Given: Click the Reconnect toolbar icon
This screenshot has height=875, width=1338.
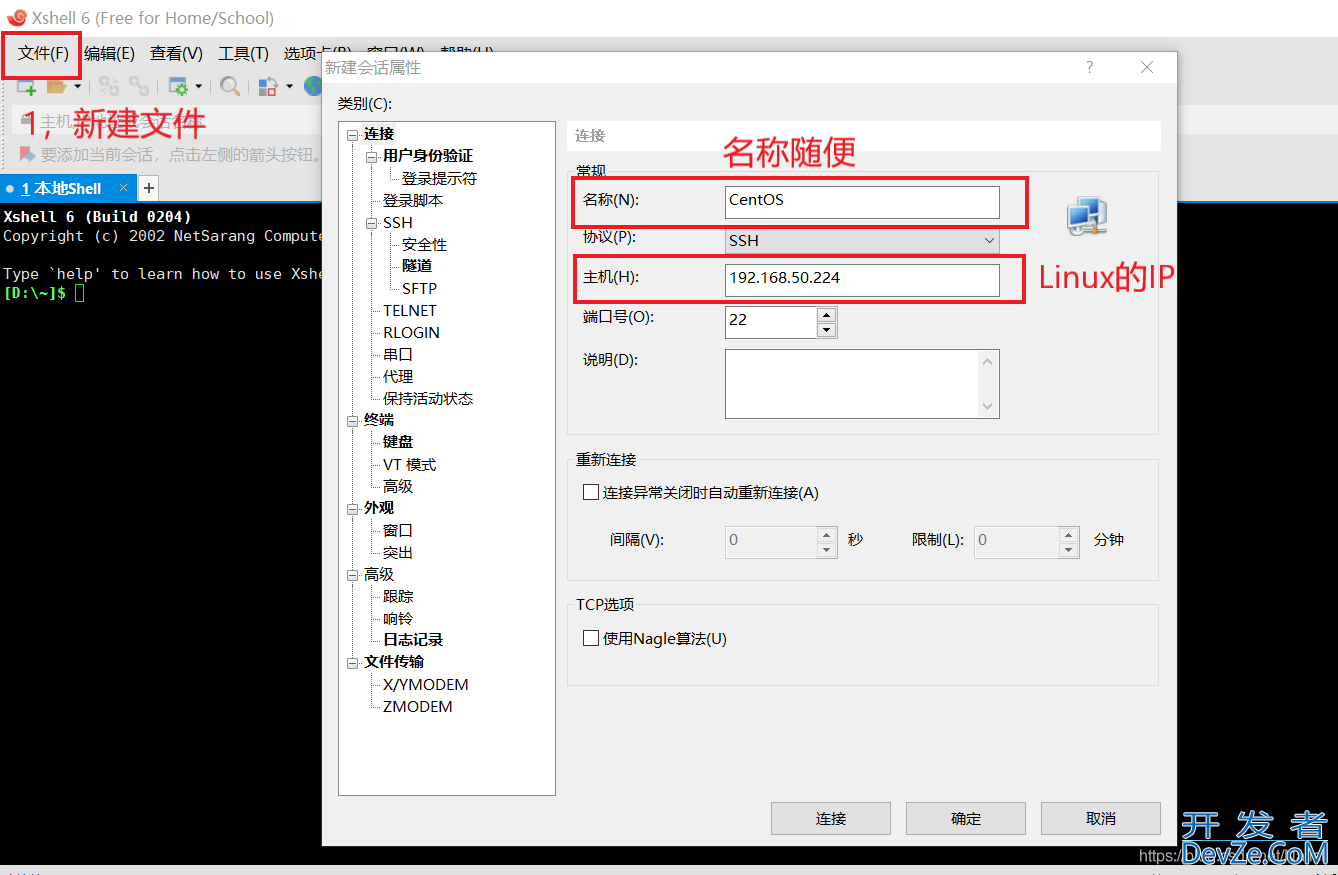Looking at the screenshot, I should (139, 87).
